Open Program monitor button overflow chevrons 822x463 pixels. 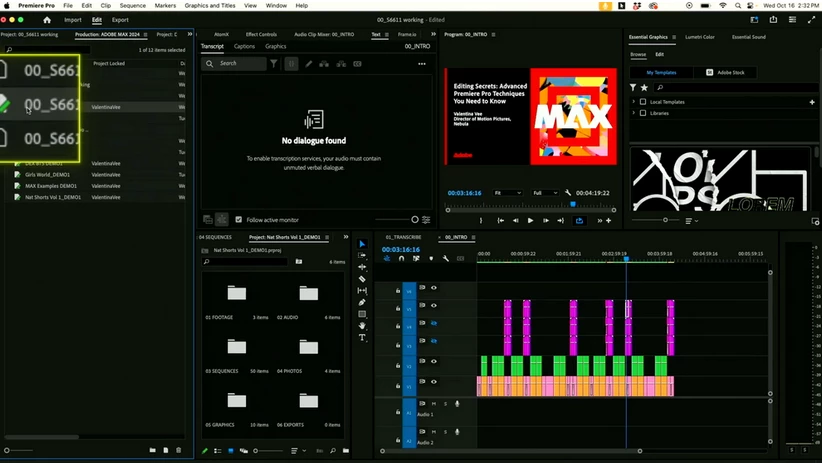pos(600,221)
